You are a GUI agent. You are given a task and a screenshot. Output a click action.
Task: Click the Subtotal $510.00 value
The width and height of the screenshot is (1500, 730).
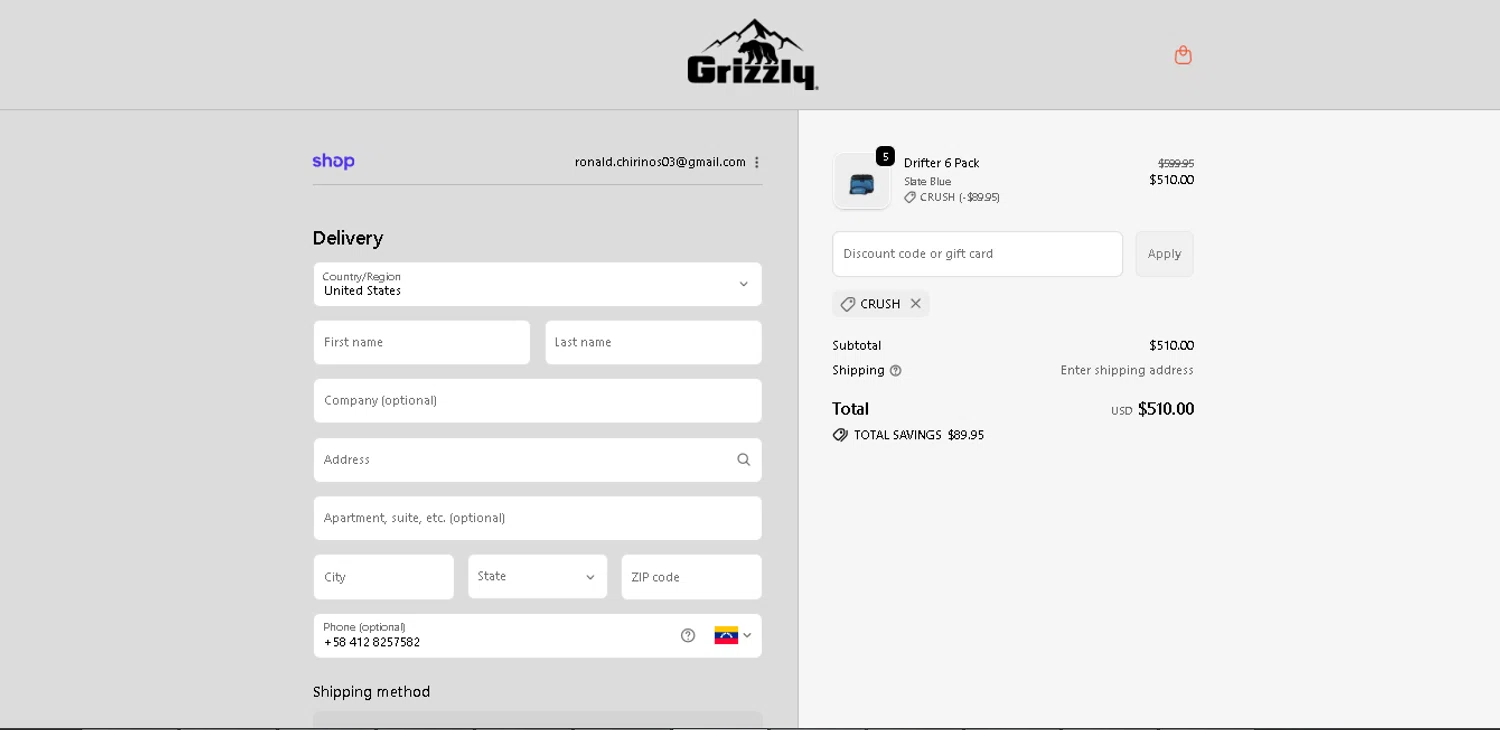(1171, 346)
